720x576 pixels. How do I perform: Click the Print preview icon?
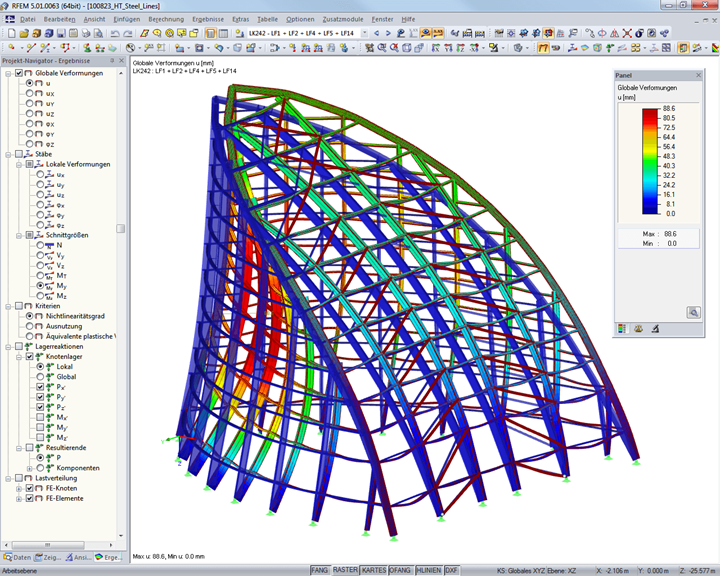pyautogui.click(x=99, y=33)
